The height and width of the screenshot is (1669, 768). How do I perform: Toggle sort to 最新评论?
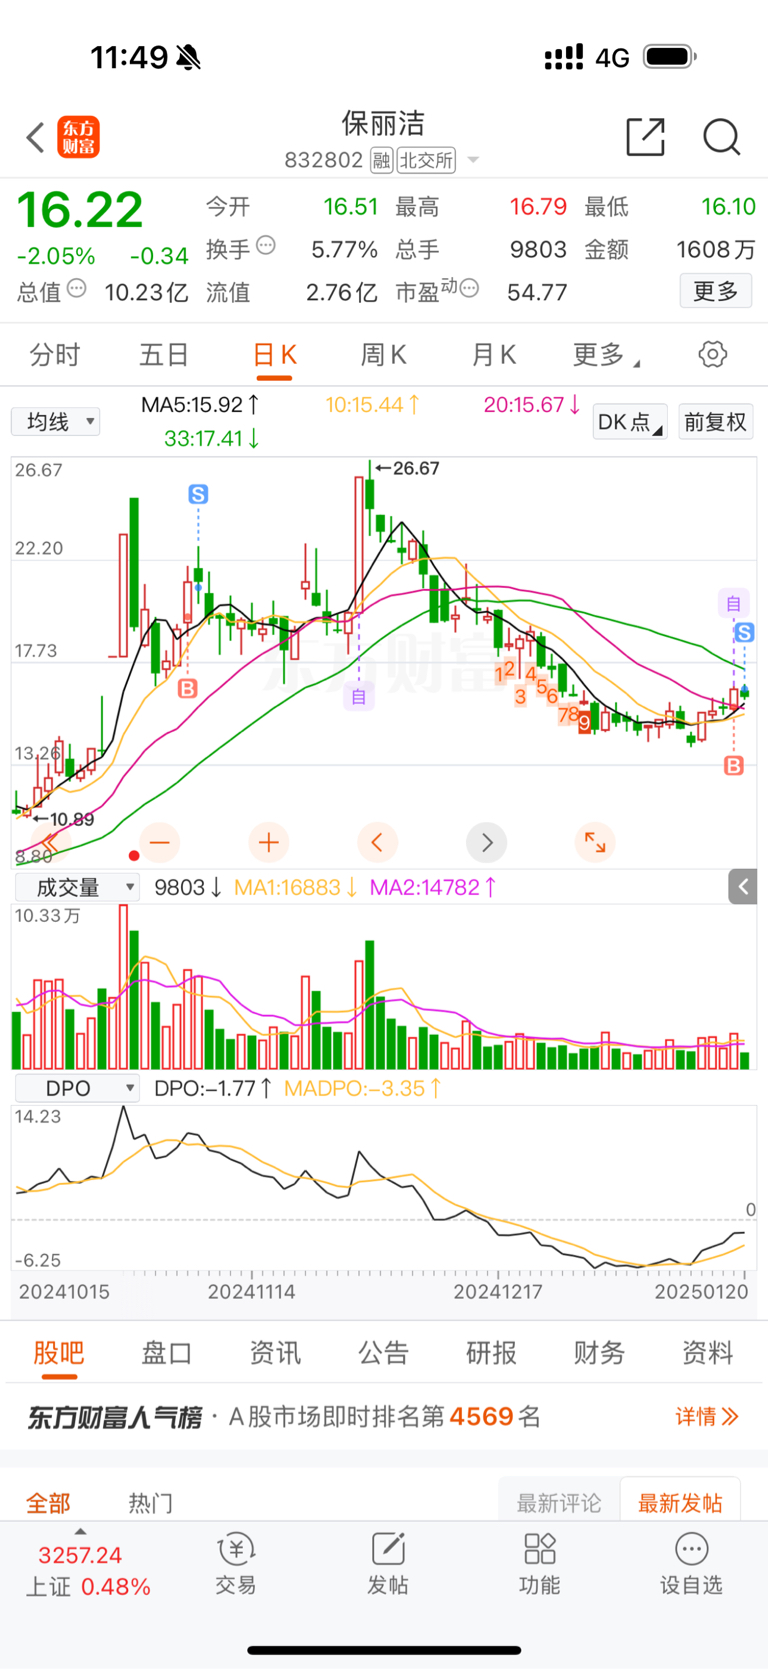pyautogui.click(x=559, y=1503)
